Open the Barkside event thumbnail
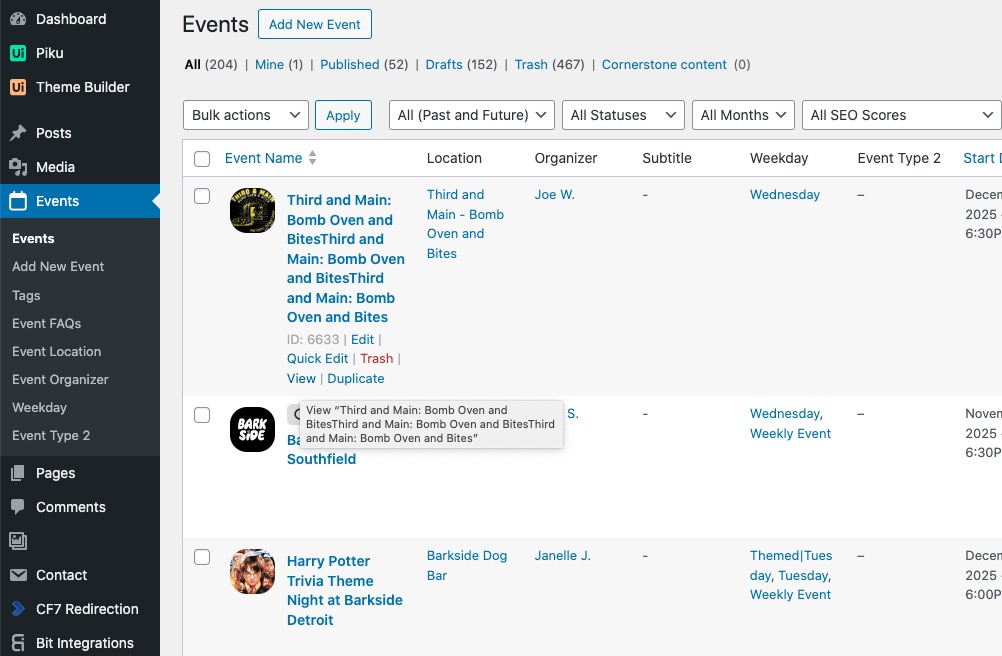 [252, 429]
